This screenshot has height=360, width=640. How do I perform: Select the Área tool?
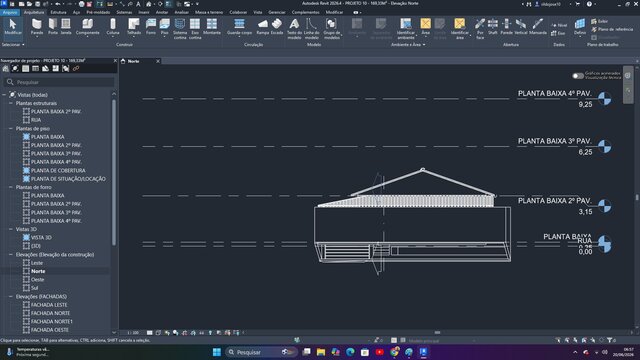point(425,26)
